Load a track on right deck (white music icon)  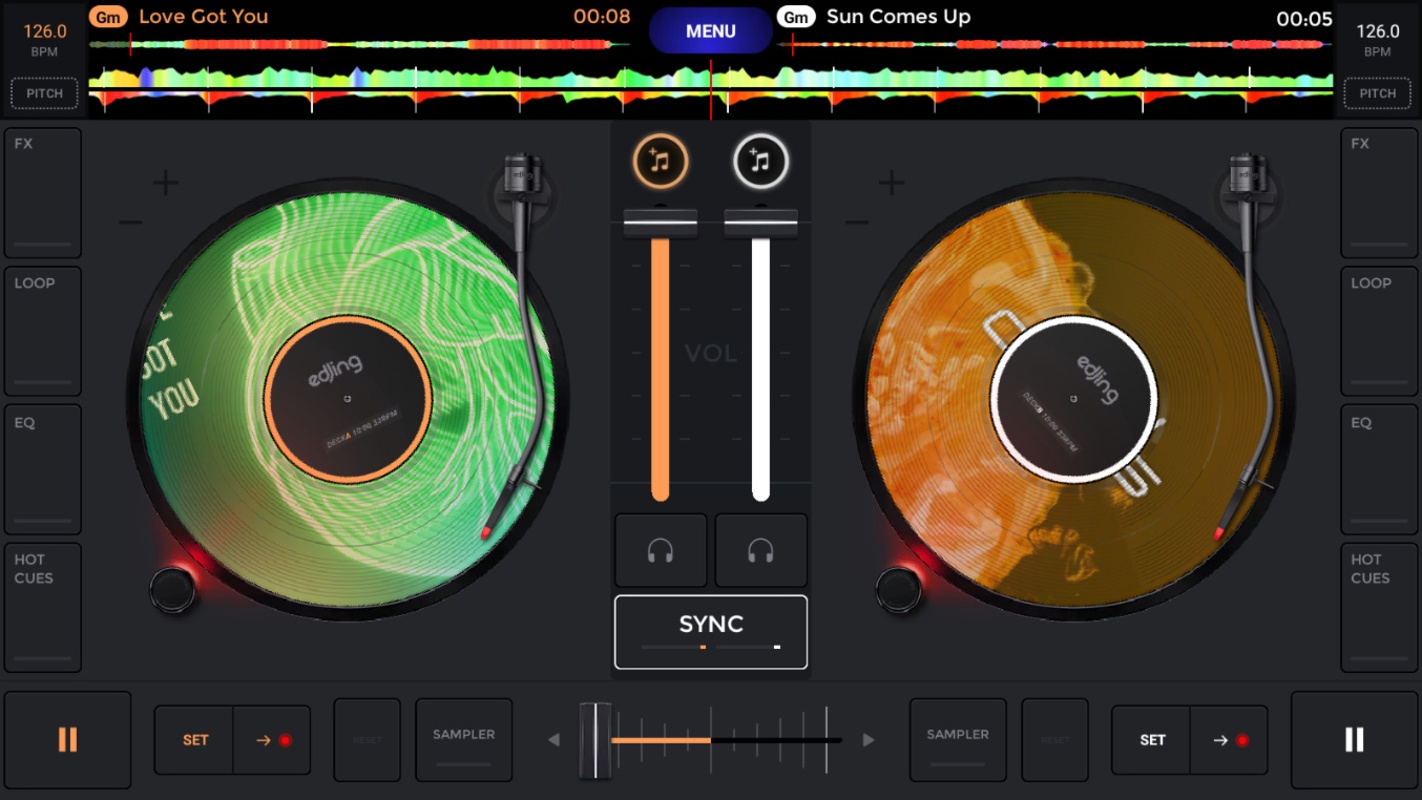point(761,161)
